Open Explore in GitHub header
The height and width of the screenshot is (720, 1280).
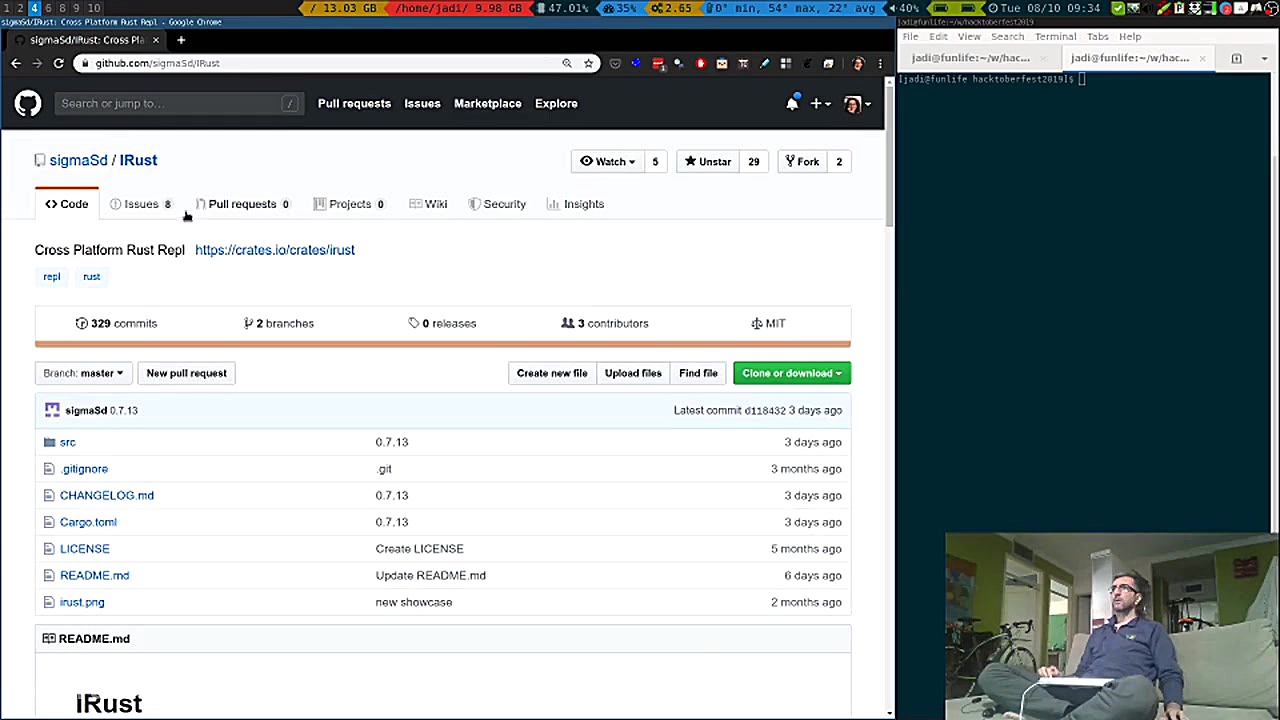pos(556,103)
